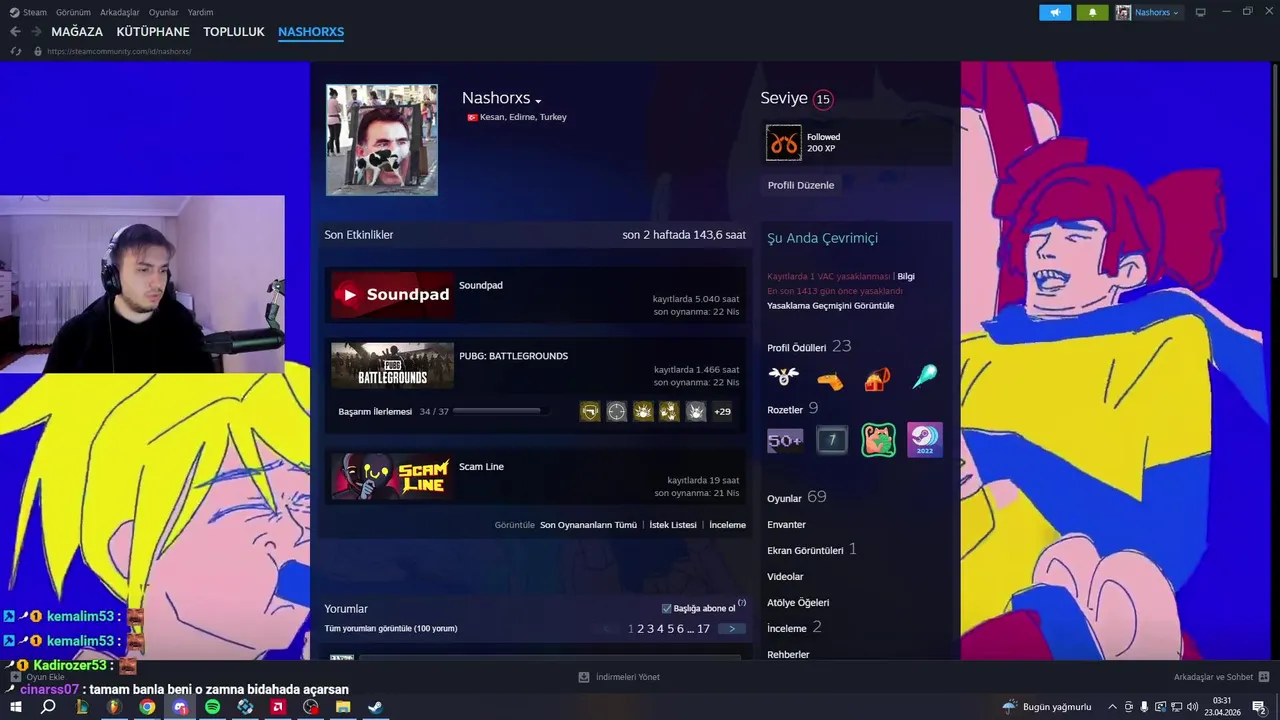Open the Oyunlar 69 link
1280x720 pixels.
click(796, 497)
